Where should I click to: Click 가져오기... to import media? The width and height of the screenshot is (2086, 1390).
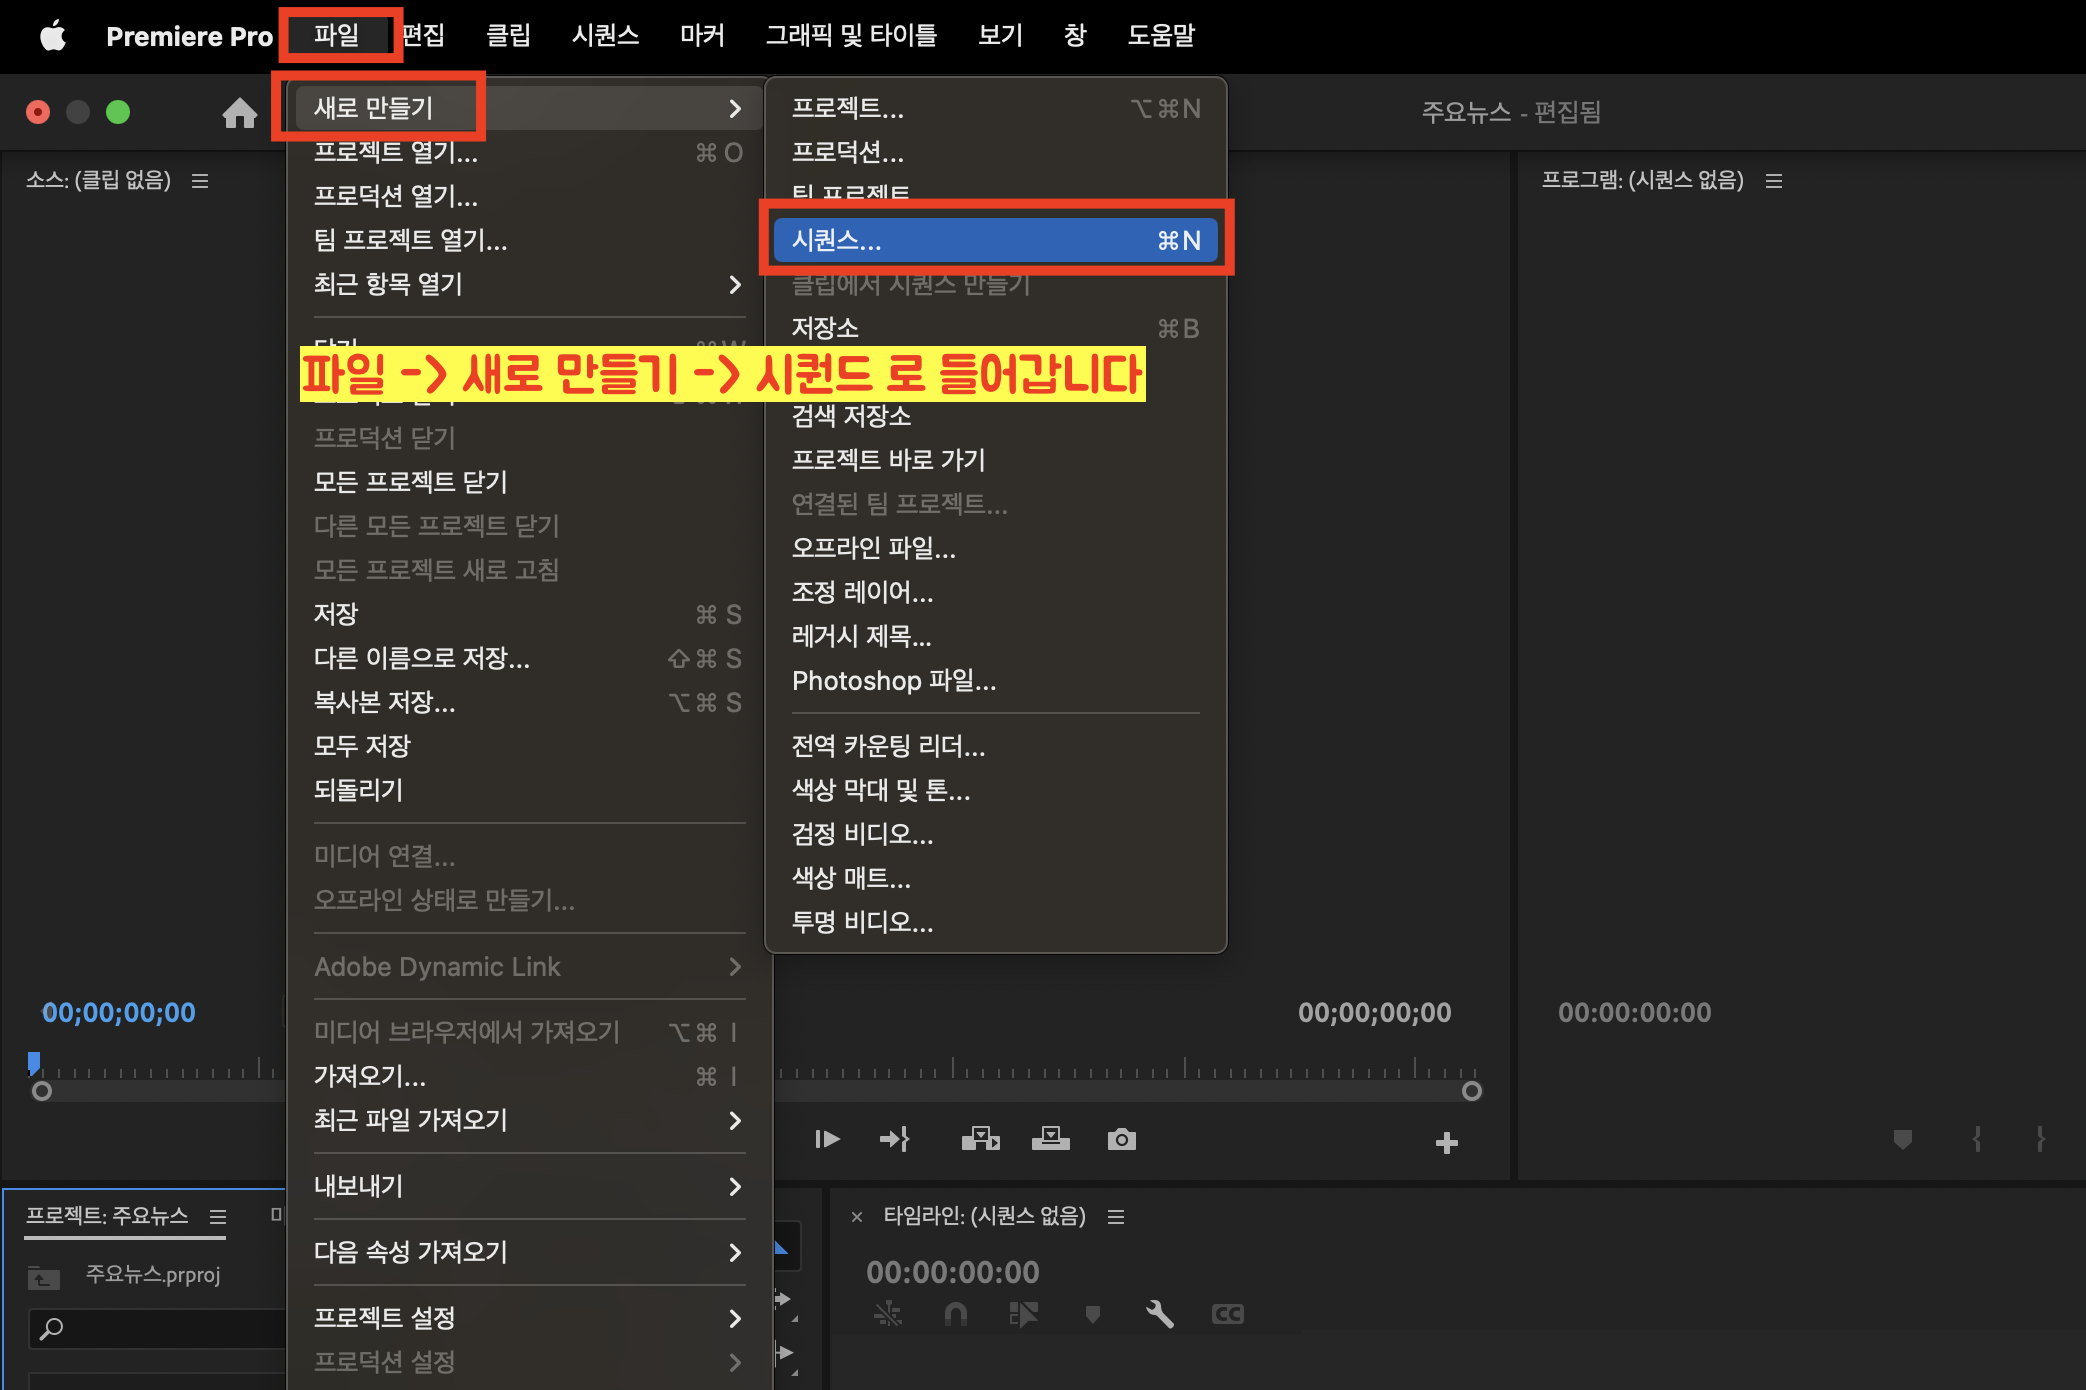click(370, 1076)
